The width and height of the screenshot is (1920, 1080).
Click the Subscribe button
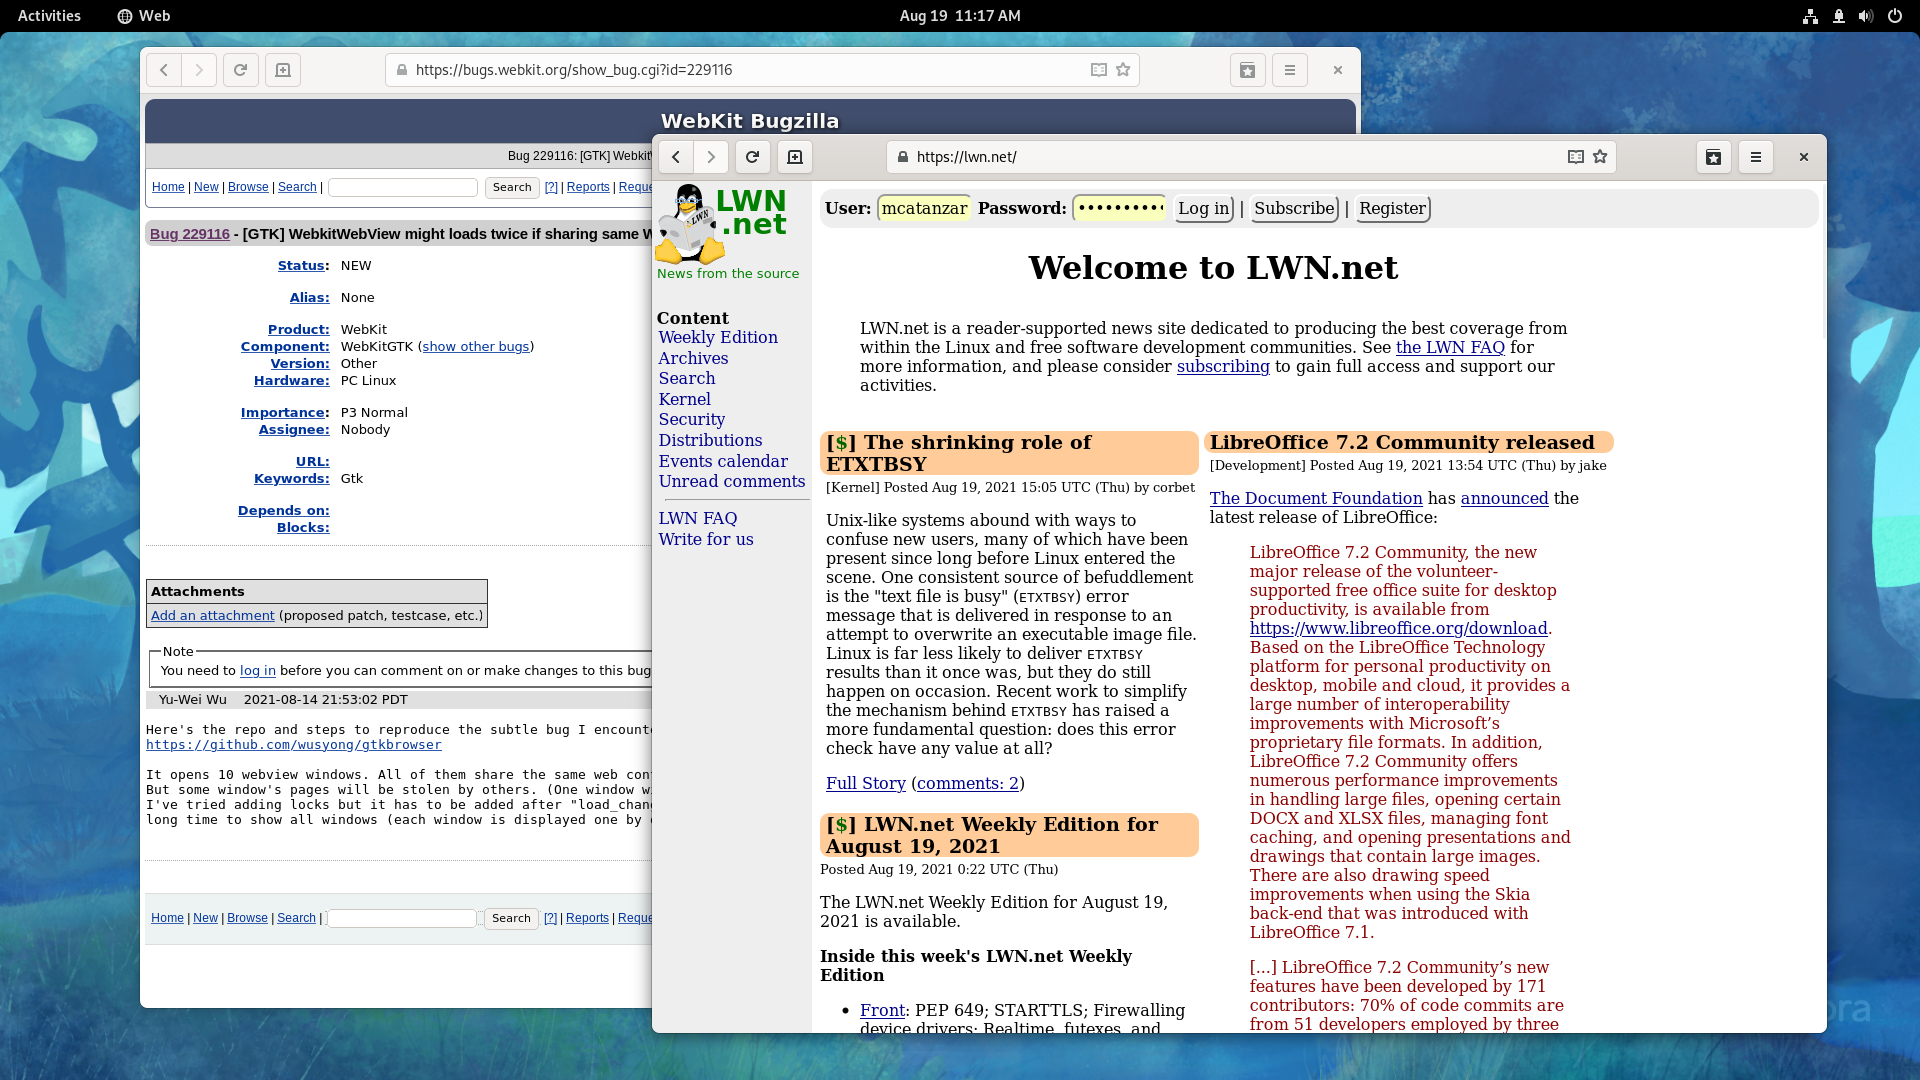(1294, 208)
